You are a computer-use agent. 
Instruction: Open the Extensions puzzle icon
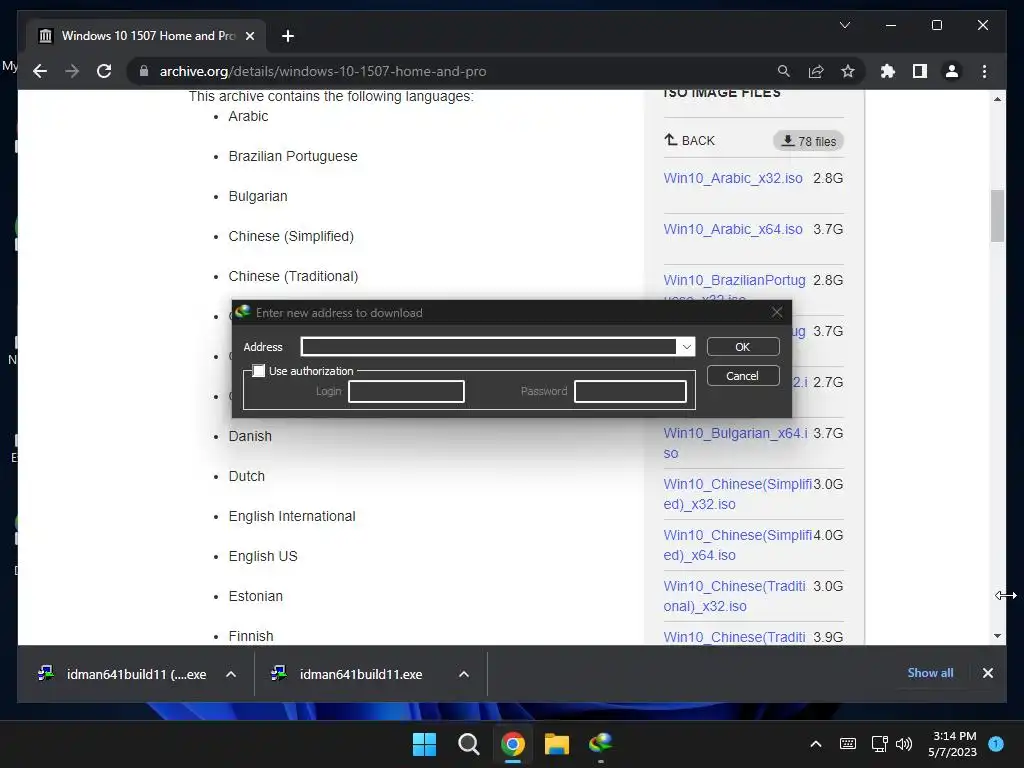tap(888, 71)
